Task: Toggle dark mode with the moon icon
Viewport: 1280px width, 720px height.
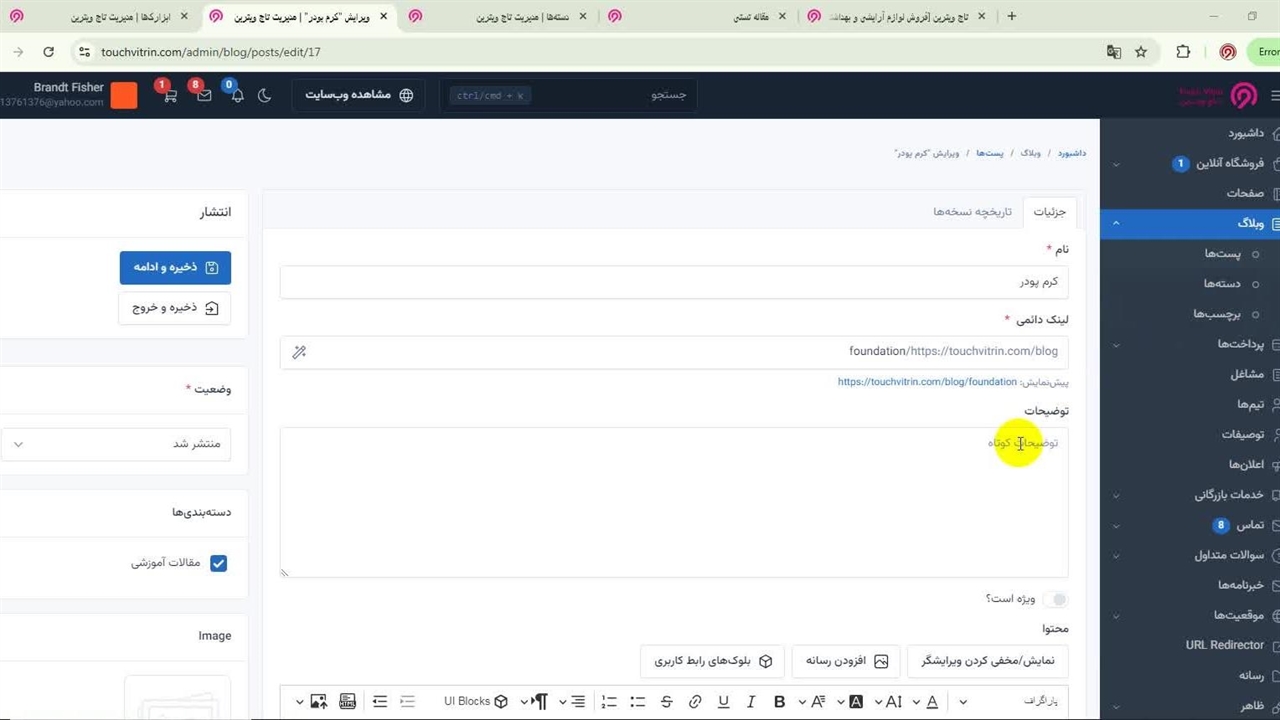Action: (264, 95)
